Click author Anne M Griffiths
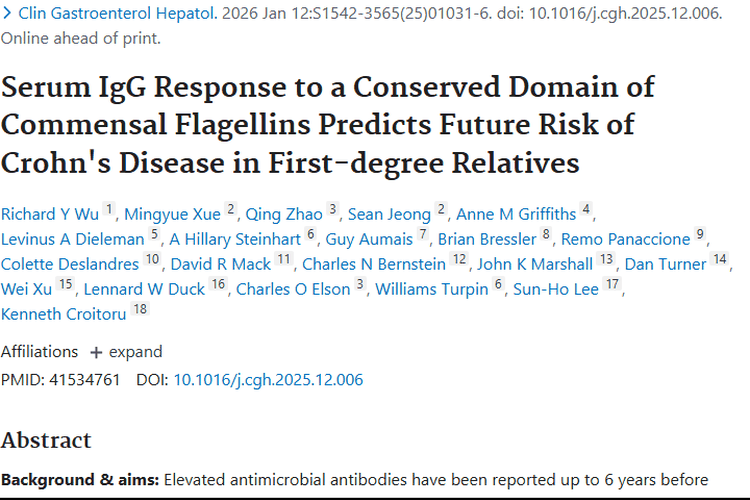 (x=516, y=213)
